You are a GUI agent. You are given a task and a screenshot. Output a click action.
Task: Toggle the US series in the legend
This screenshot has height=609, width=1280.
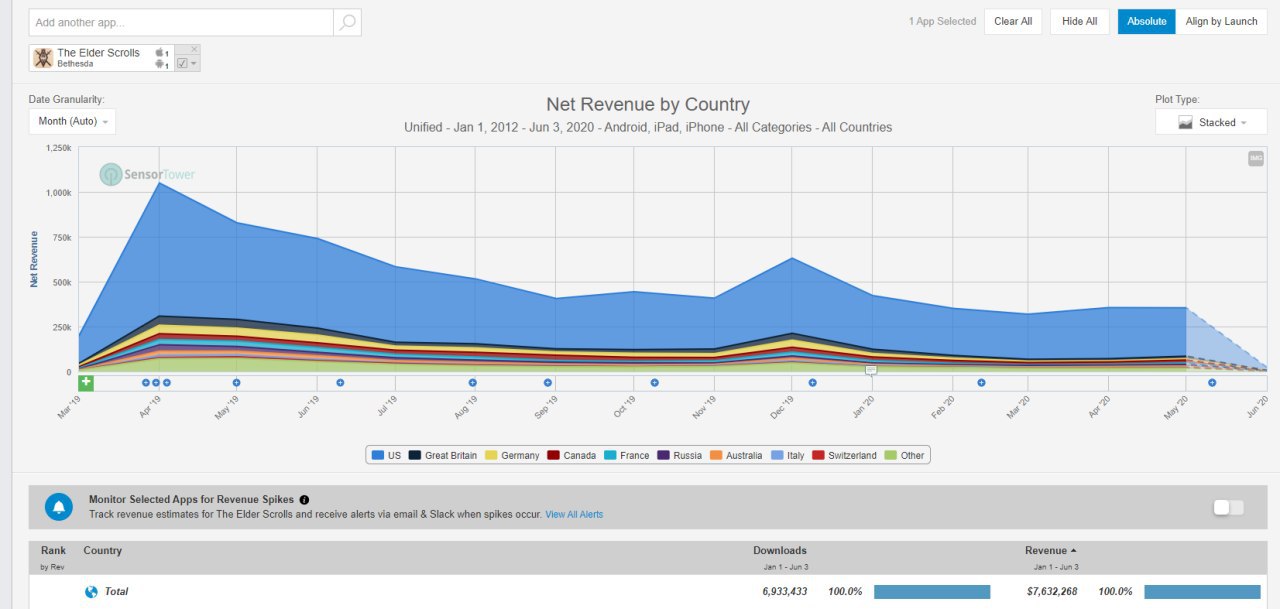[x=386, y=455]
